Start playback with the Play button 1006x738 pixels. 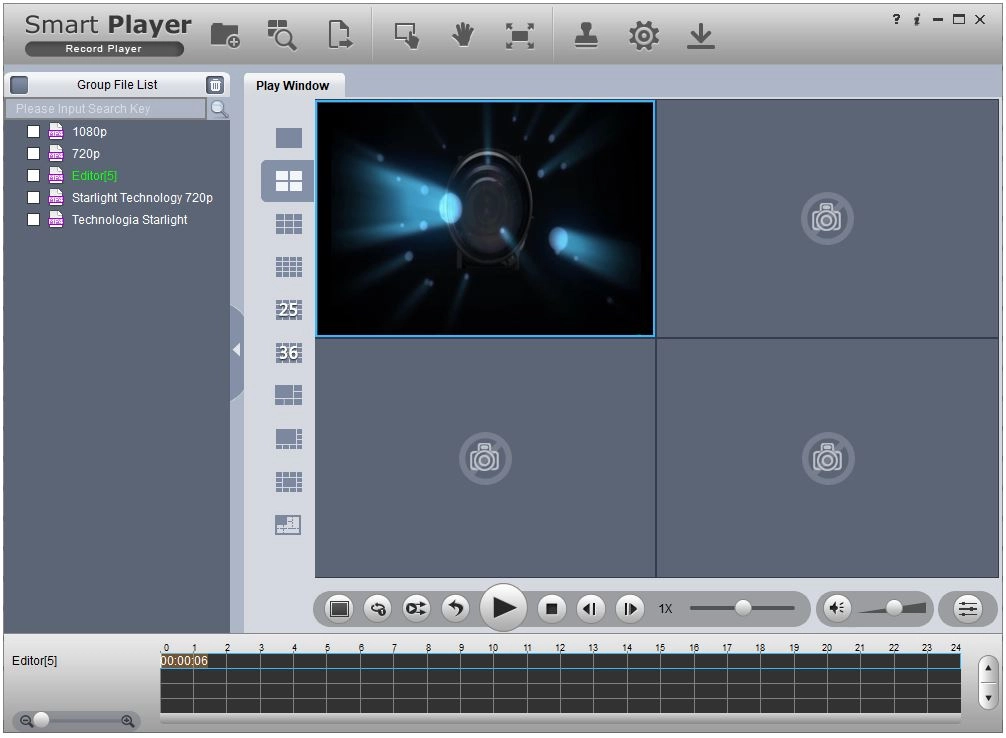click(x=504, y=608)
